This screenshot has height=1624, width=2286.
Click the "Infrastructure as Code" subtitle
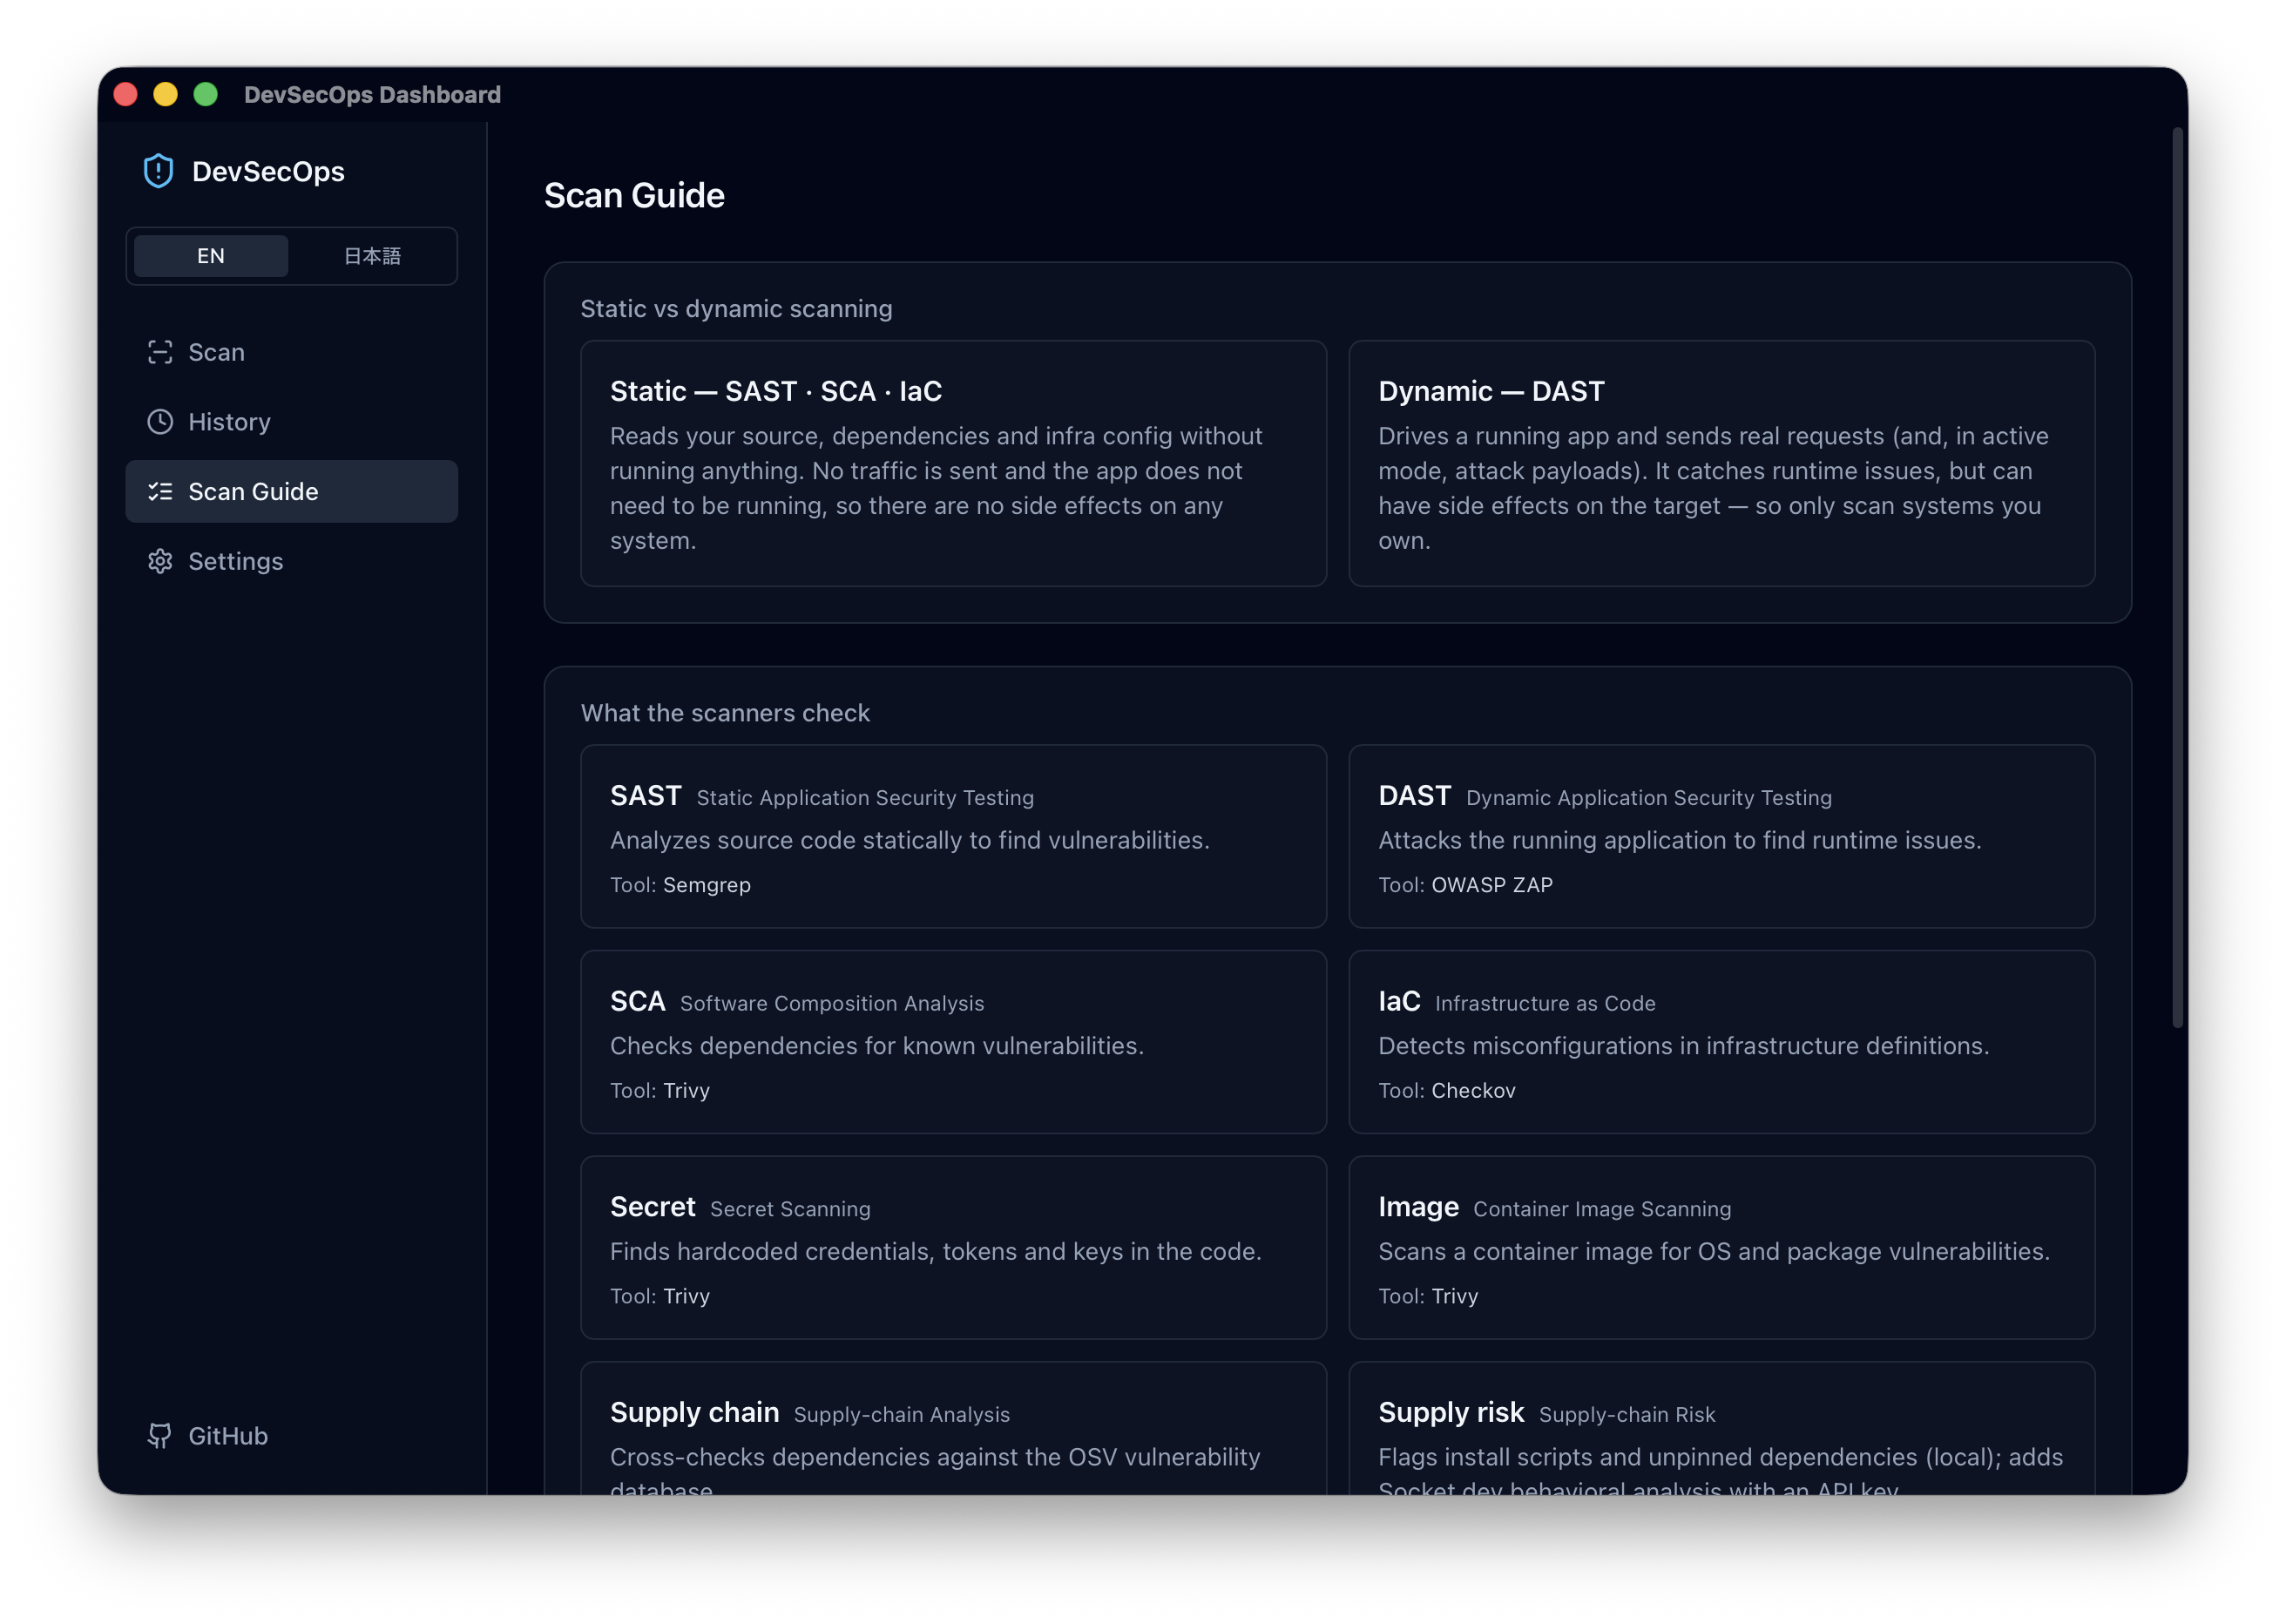tap(1545, 1003)
